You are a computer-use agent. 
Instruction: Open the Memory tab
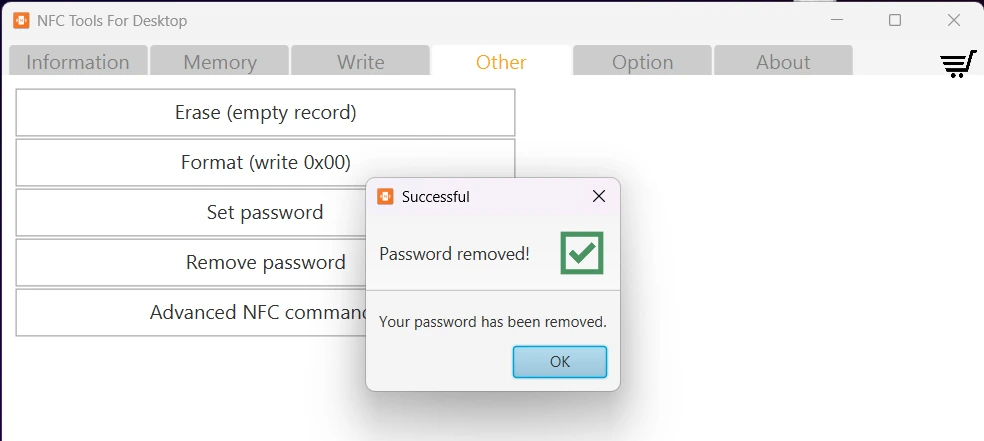click(220, 62)
